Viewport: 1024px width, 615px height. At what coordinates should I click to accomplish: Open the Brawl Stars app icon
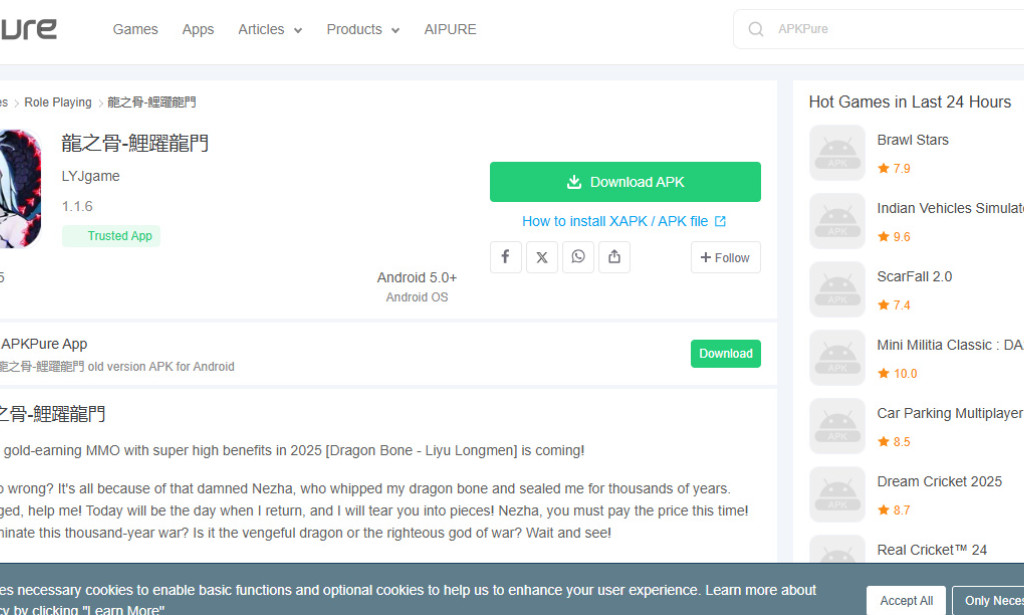pos(837,153)
